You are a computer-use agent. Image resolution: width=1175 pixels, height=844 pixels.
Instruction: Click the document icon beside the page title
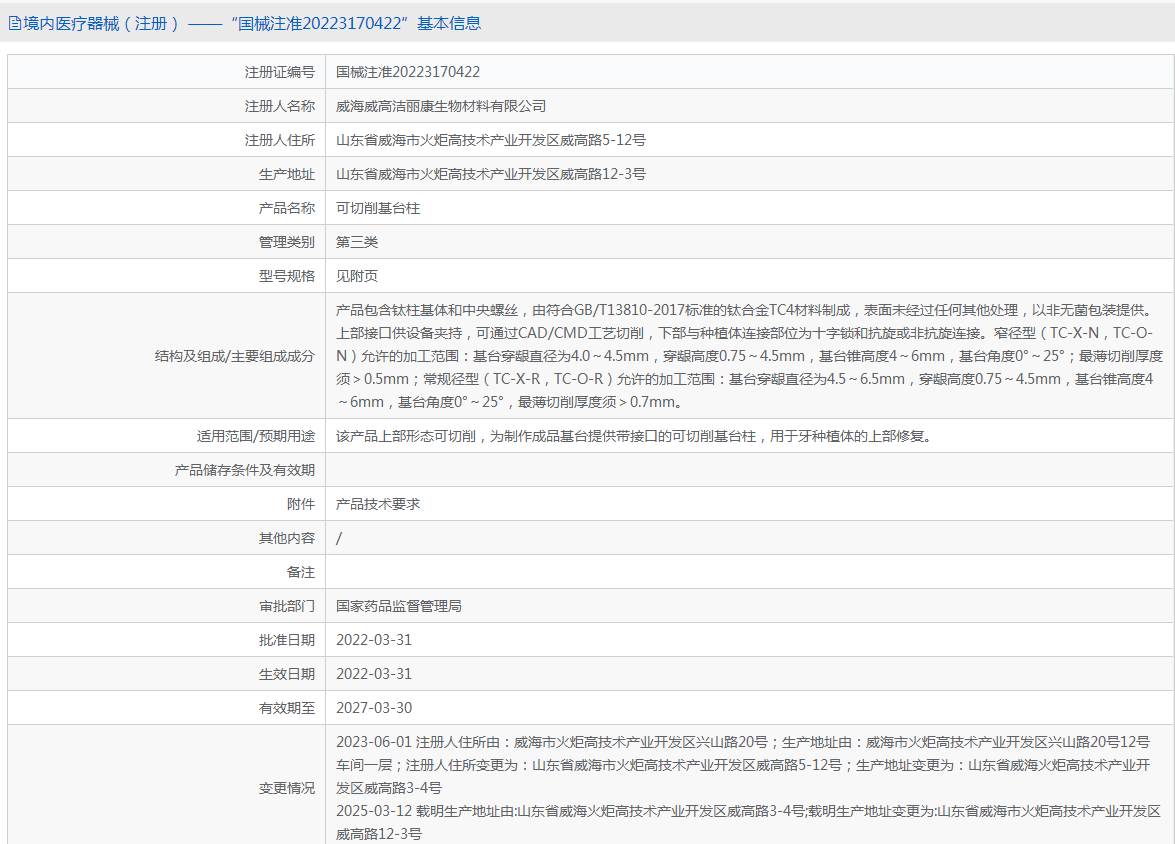(14, 23)
